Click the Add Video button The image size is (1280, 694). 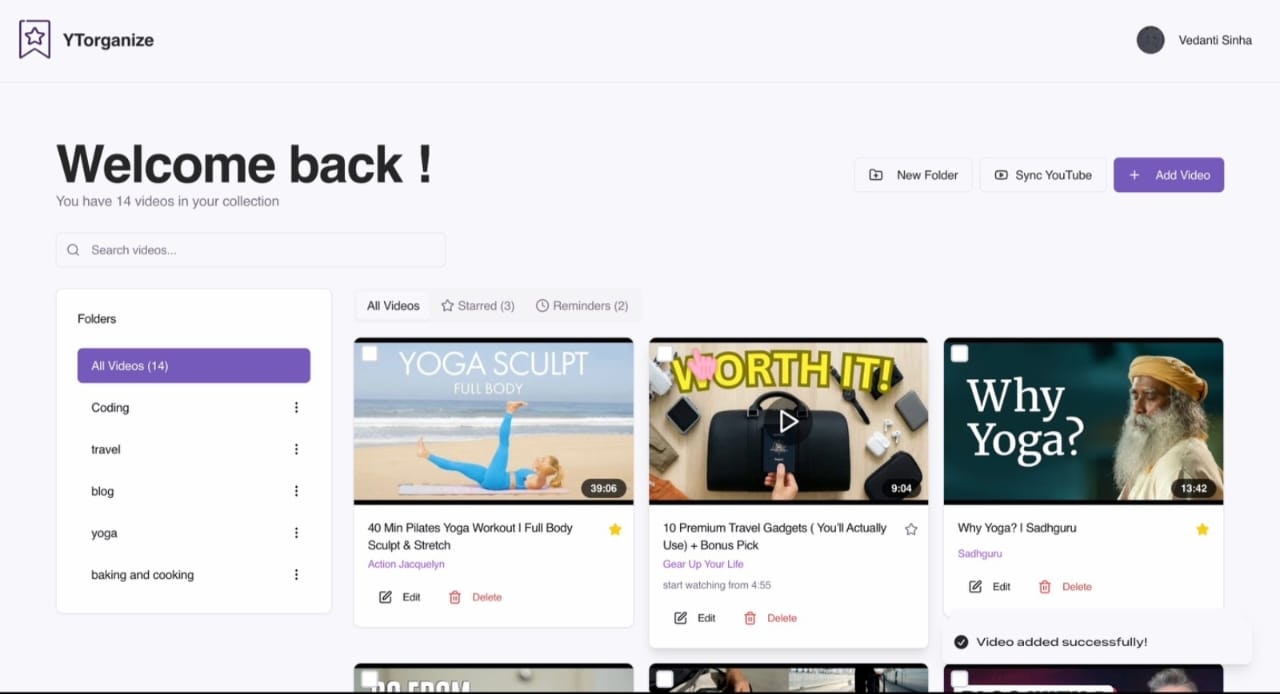(1169, 175)
